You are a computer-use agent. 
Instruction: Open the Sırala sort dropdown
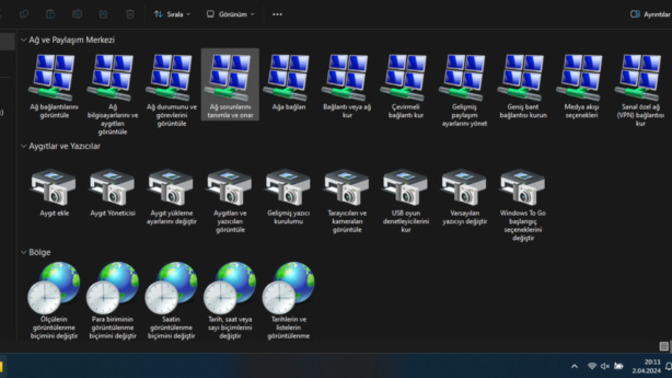point(172,14)
